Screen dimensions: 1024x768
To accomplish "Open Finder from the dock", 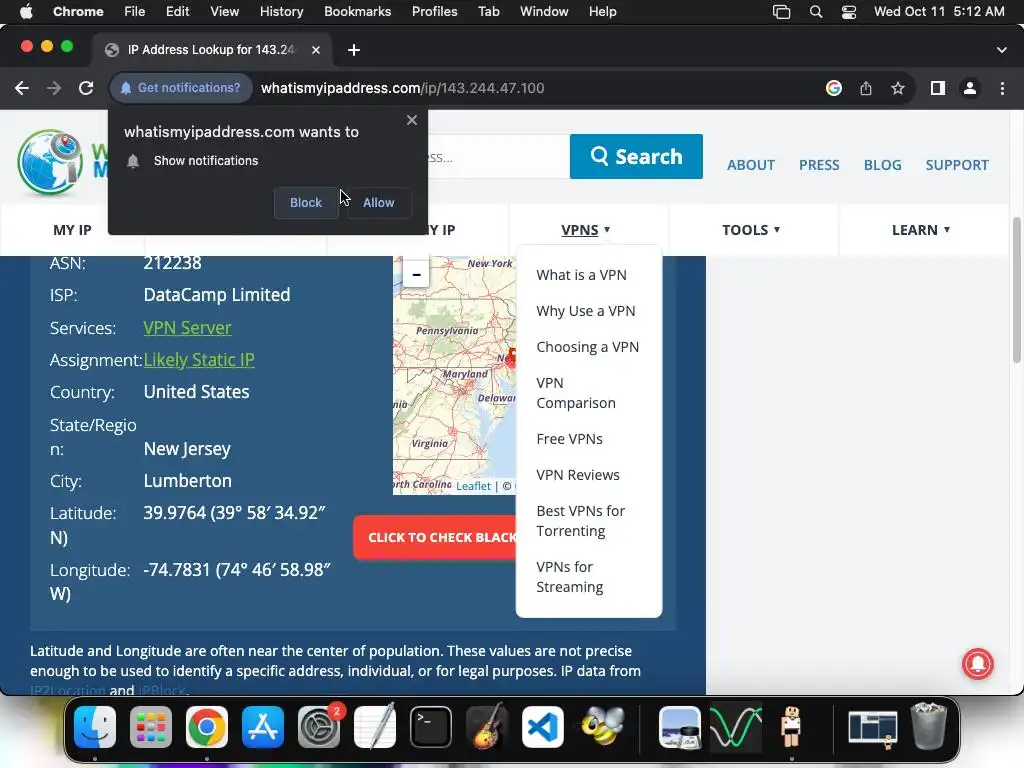I will tap(95, 726).
